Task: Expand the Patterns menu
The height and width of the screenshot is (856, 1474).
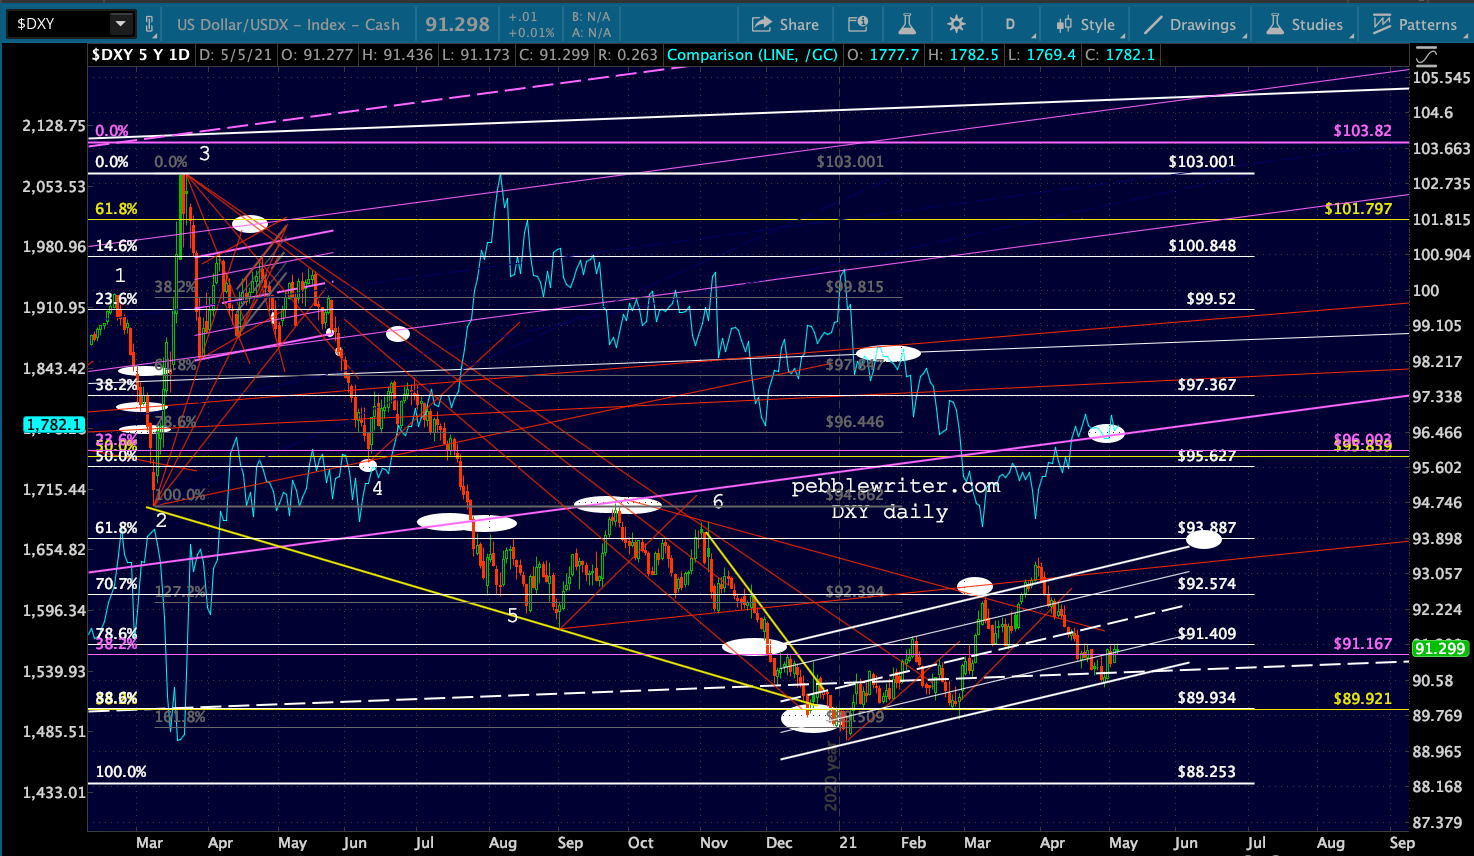Action: point(1416,24)
